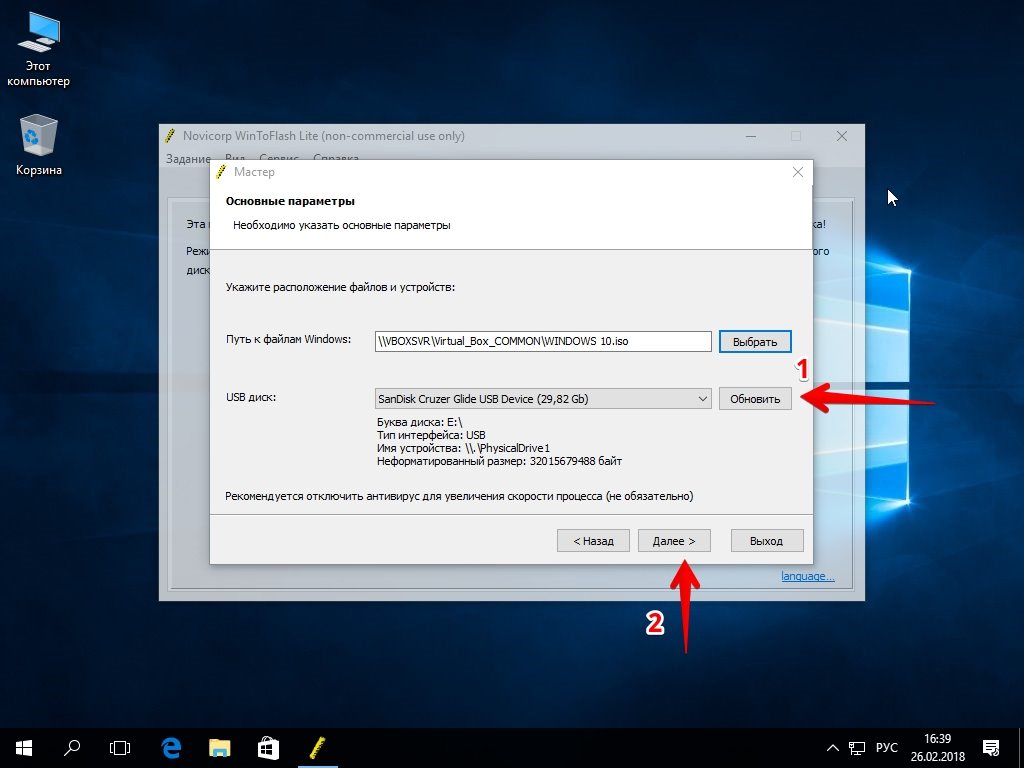This screenshot has height=768, width=1024.
Task: Click WinToFlash window title pencil icon
Action: 170,136
